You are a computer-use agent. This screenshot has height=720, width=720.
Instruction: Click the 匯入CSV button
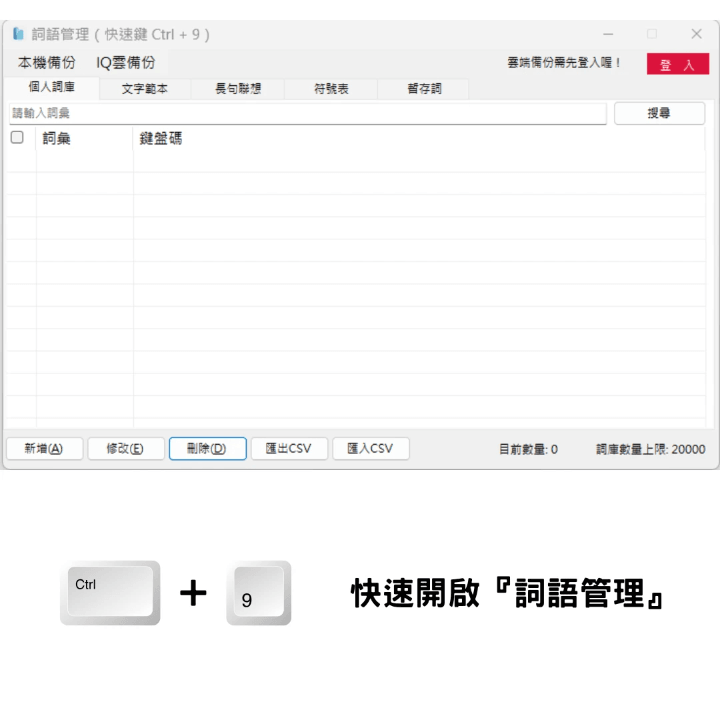371,449
